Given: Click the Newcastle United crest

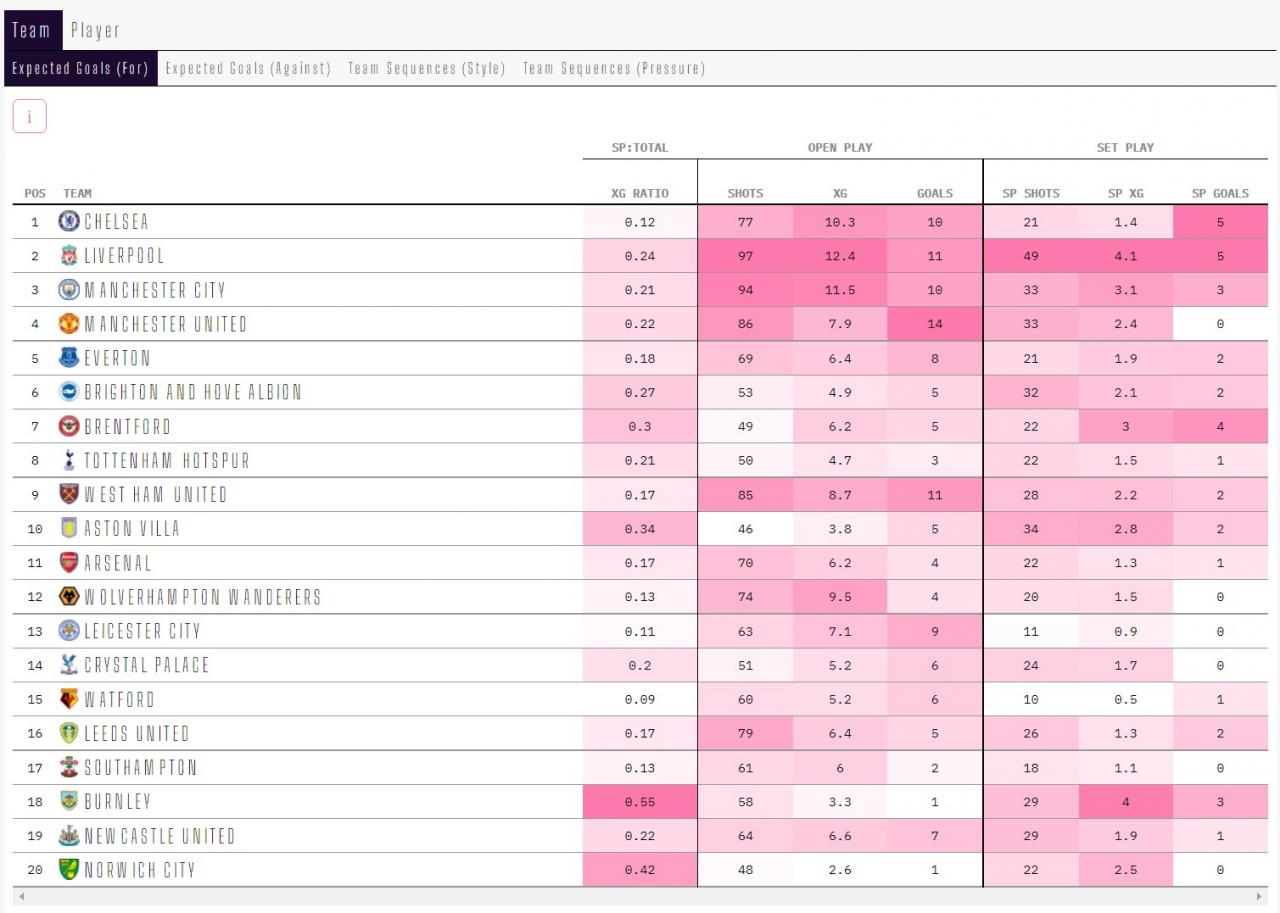Looking at the screenshot, I should click(68, 835).
